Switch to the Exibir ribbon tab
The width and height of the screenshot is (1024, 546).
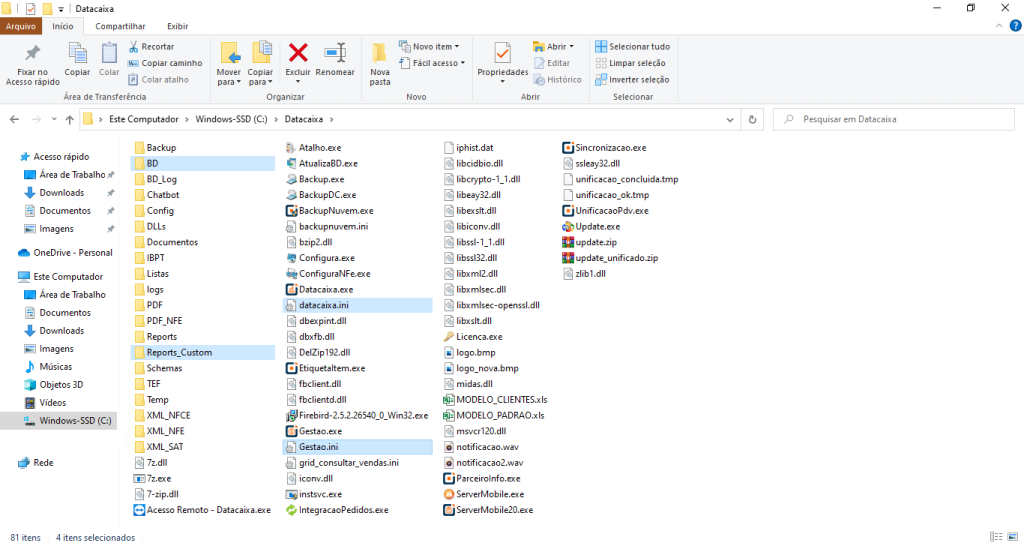click(177, 26)
